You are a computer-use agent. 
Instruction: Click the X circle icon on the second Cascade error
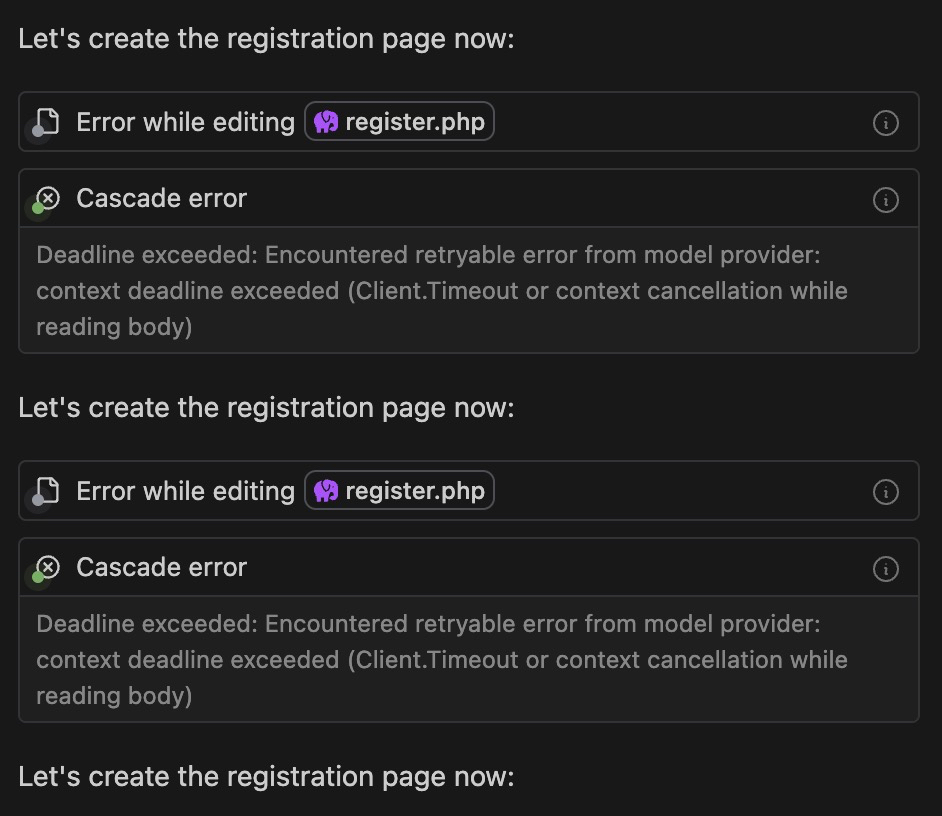click(x=48, y=567)
